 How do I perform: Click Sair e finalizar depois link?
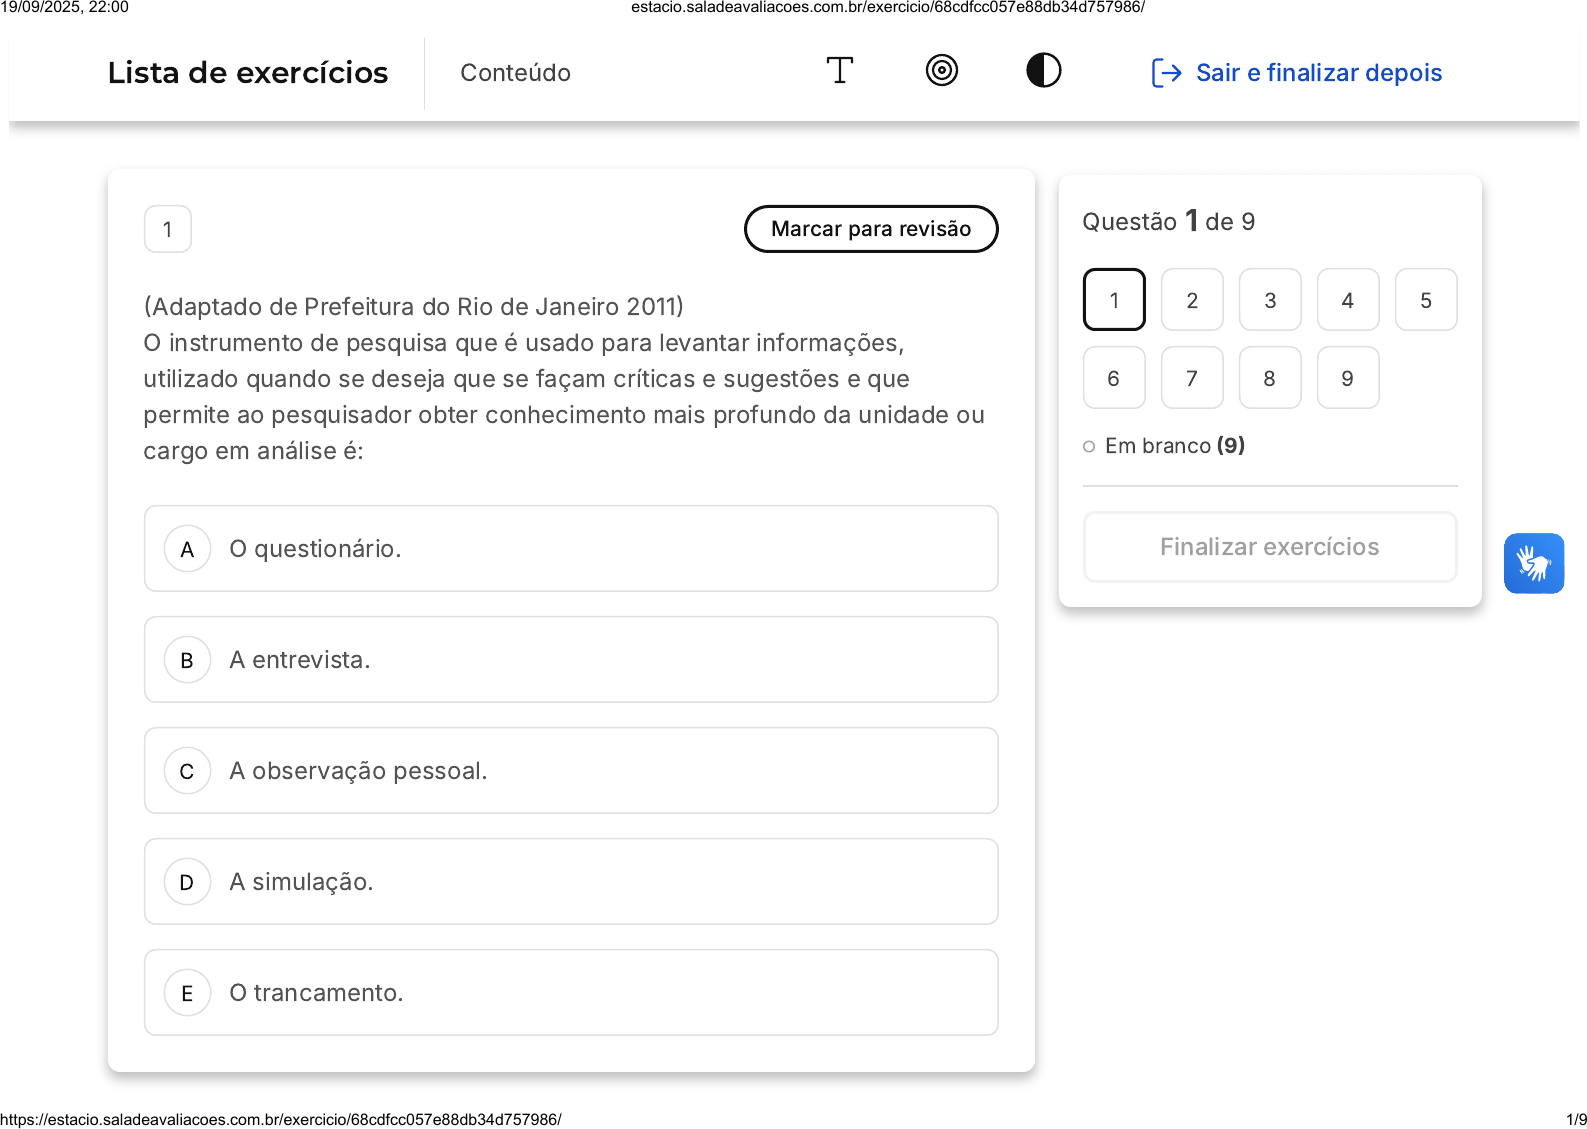pos(1318,73)
